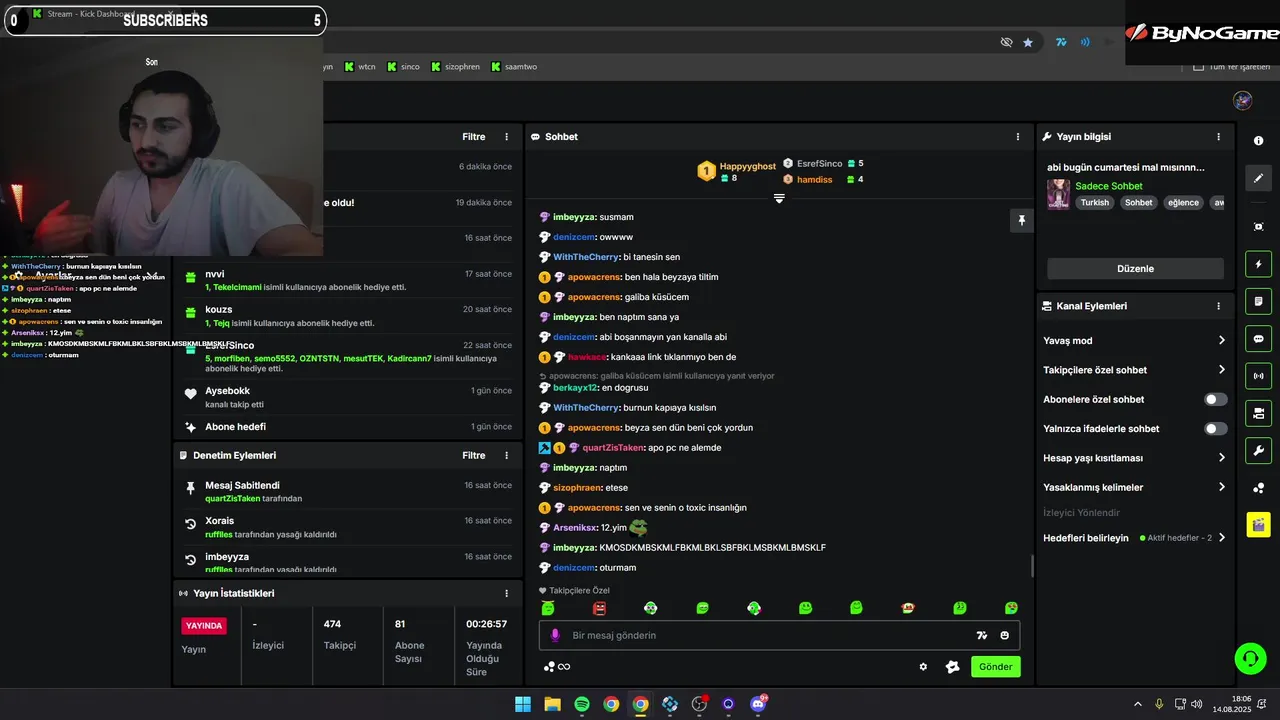This screenshot has width=1280, height=720.
Task: Collapse the leaderboard arrow below Happyyghost
Action: (779, 198)
